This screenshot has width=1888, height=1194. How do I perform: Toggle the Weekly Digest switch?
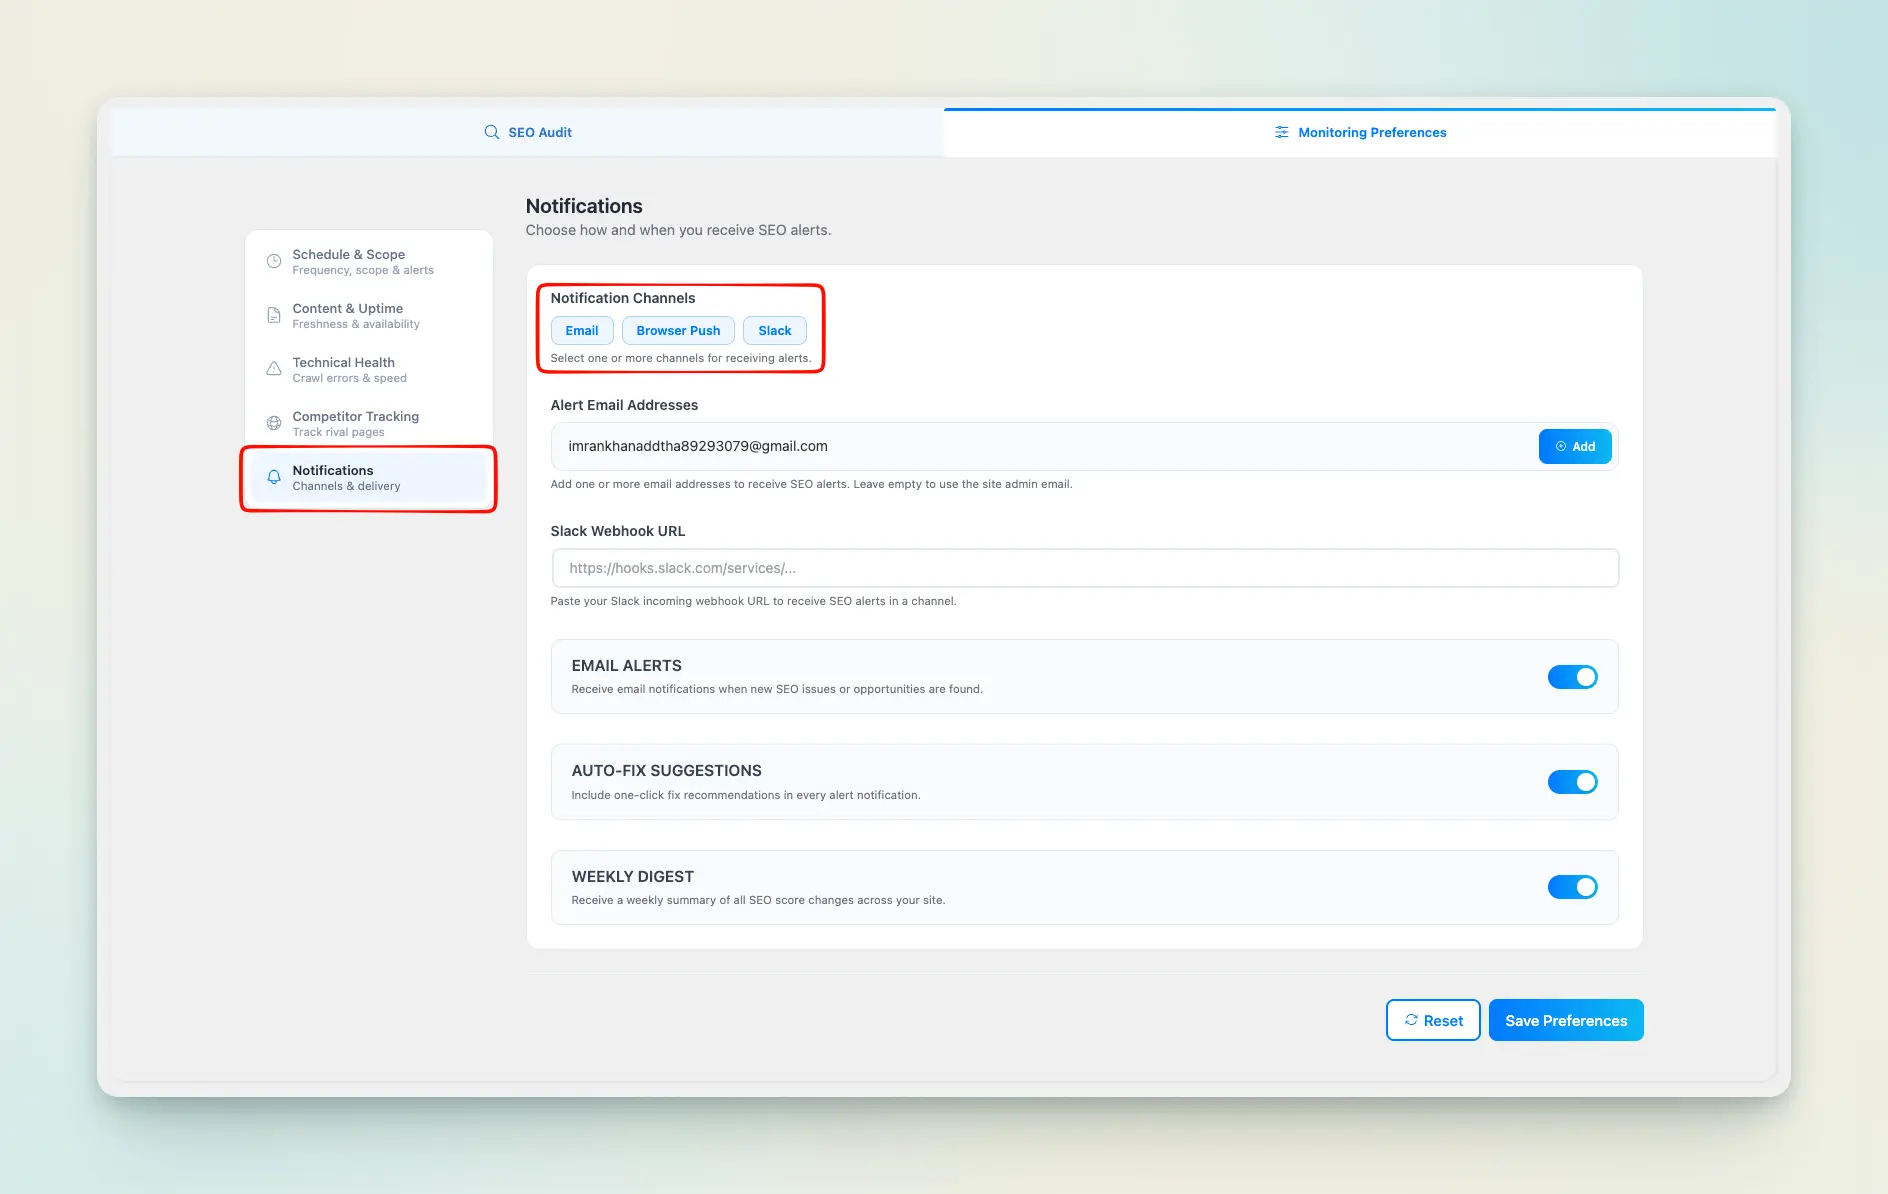pyautogui.click(x=1572, y=887)
